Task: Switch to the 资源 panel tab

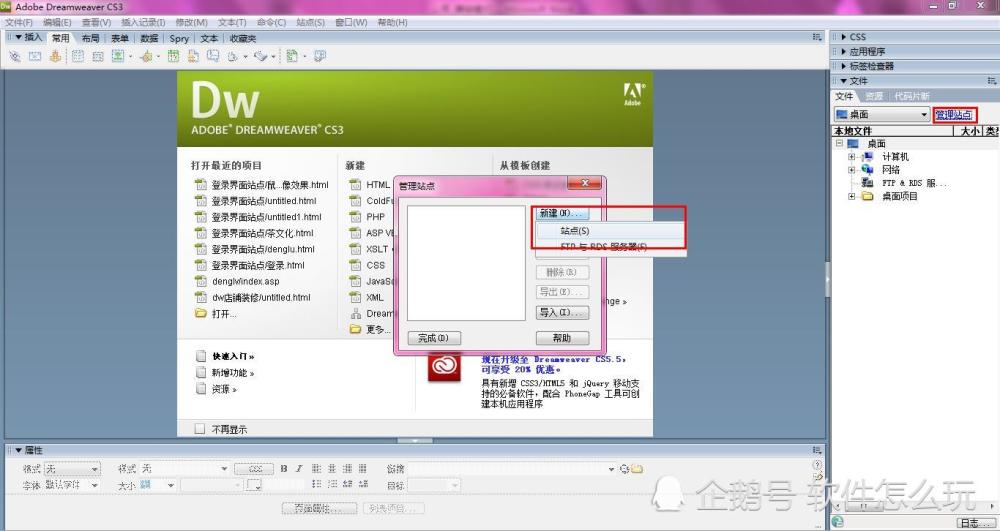Action: pyautogui.click(x=874, y=96)
